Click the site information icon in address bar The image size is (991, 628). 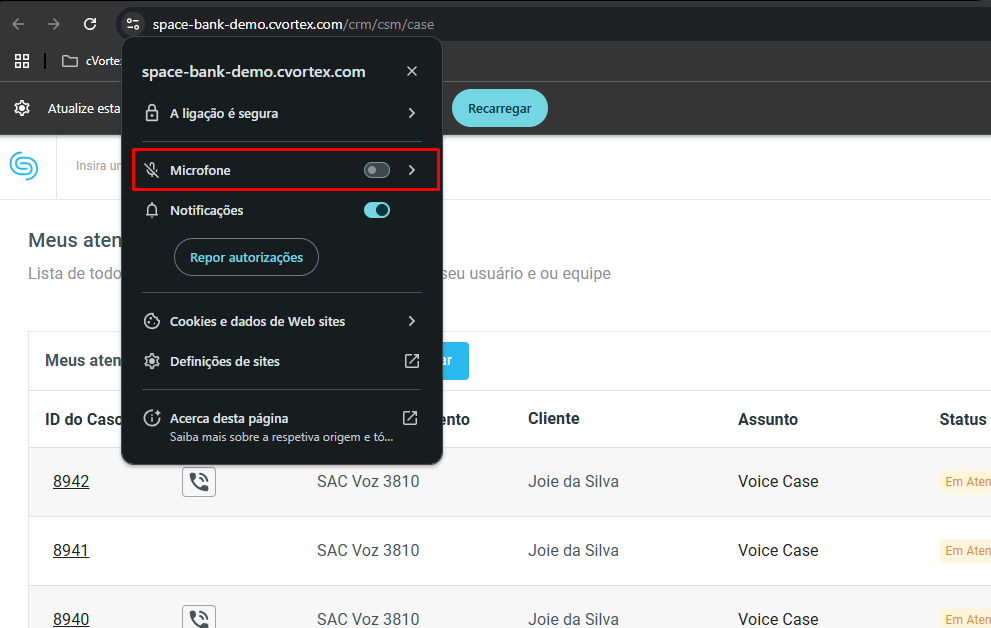coord(133,23)
